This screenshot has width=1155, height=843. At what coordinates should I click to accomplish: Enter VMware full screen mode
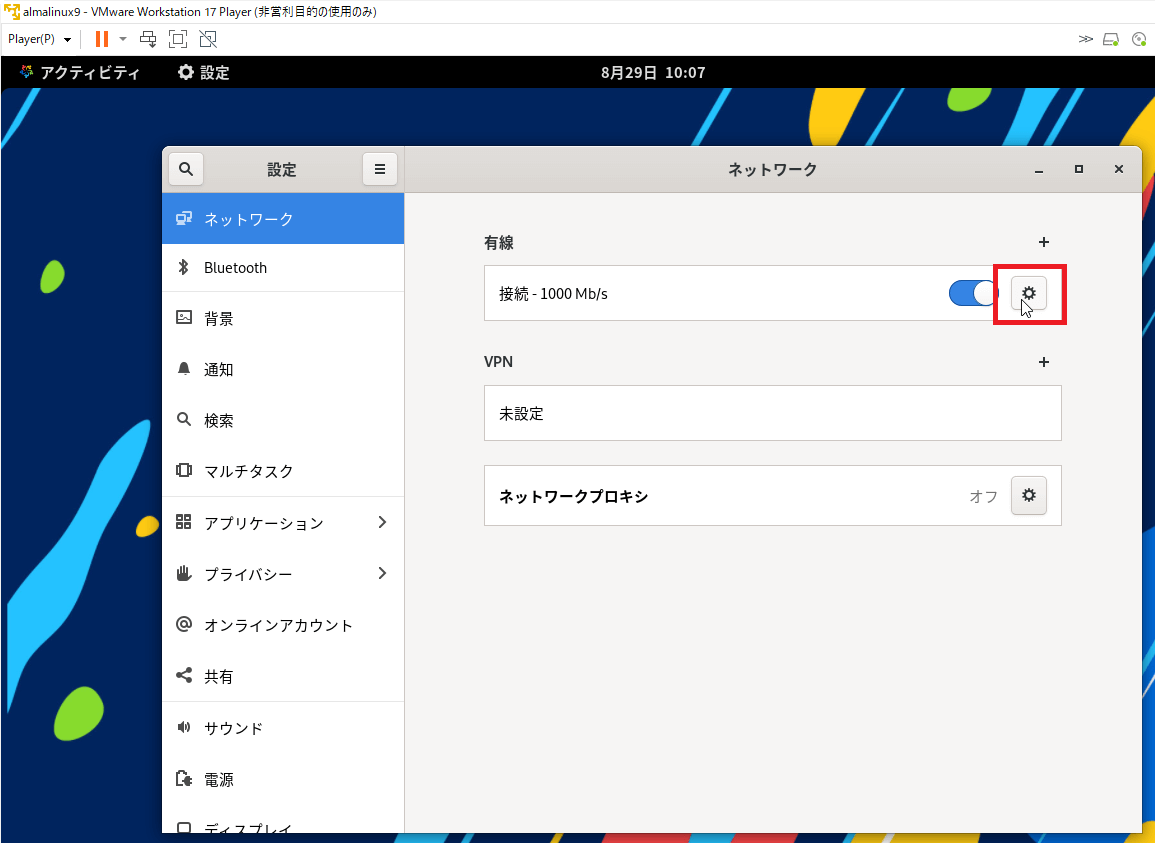point(178,39)
